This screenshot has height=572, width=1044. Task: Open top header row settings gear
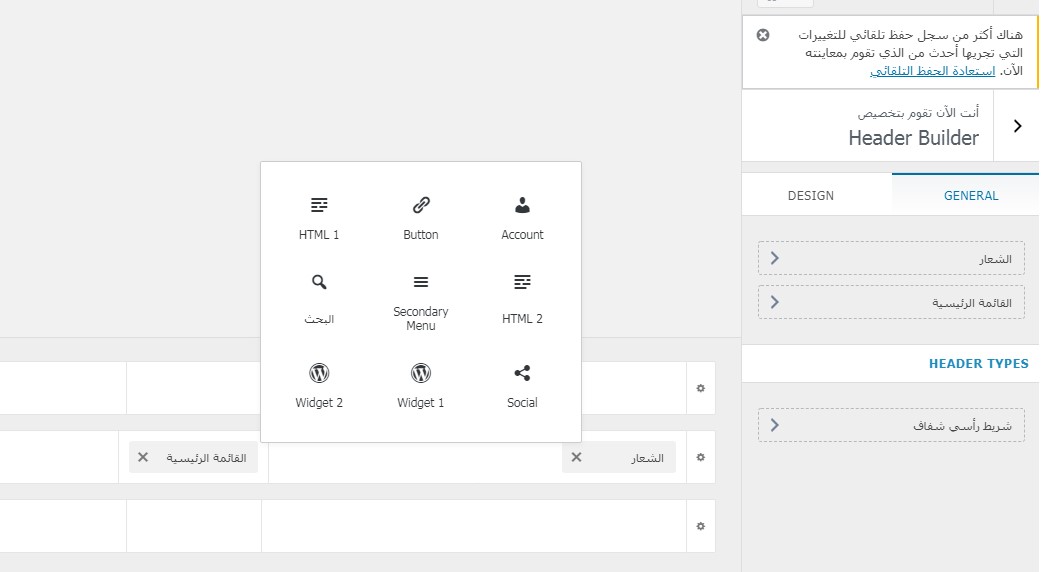click(x=701, y=388)
